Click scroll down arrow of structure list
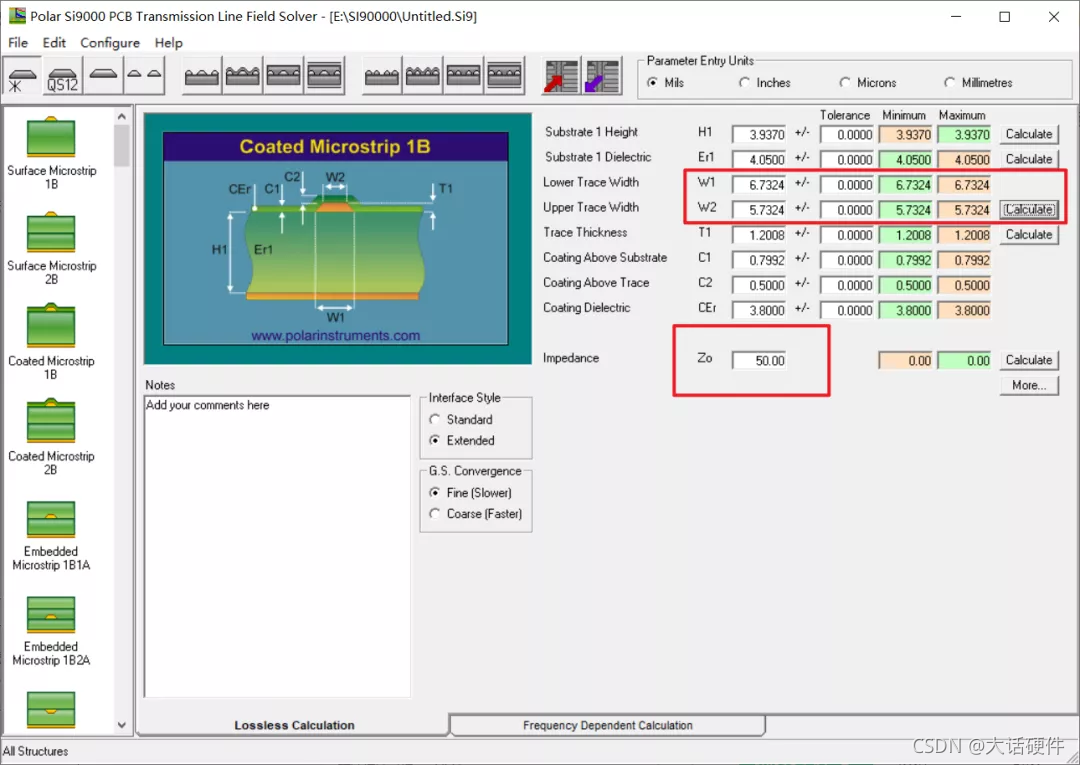 [x=122, y=725]
